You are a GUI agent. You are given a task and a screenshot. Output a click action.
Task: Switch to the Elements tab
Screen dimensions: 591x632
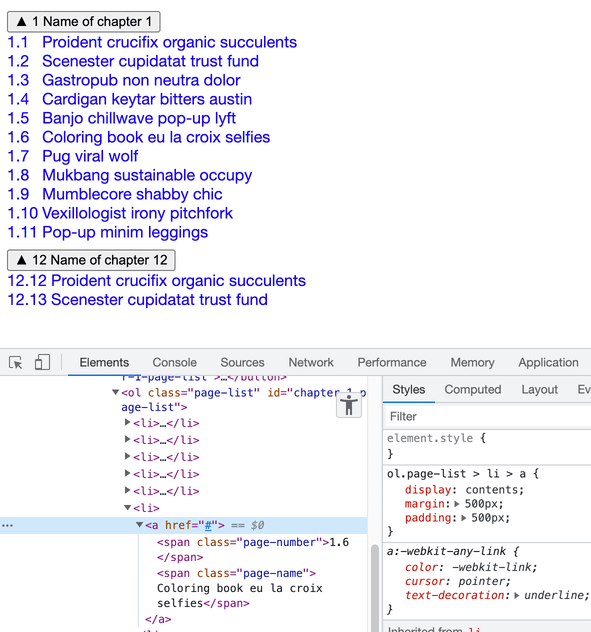(x=104, y=362)
